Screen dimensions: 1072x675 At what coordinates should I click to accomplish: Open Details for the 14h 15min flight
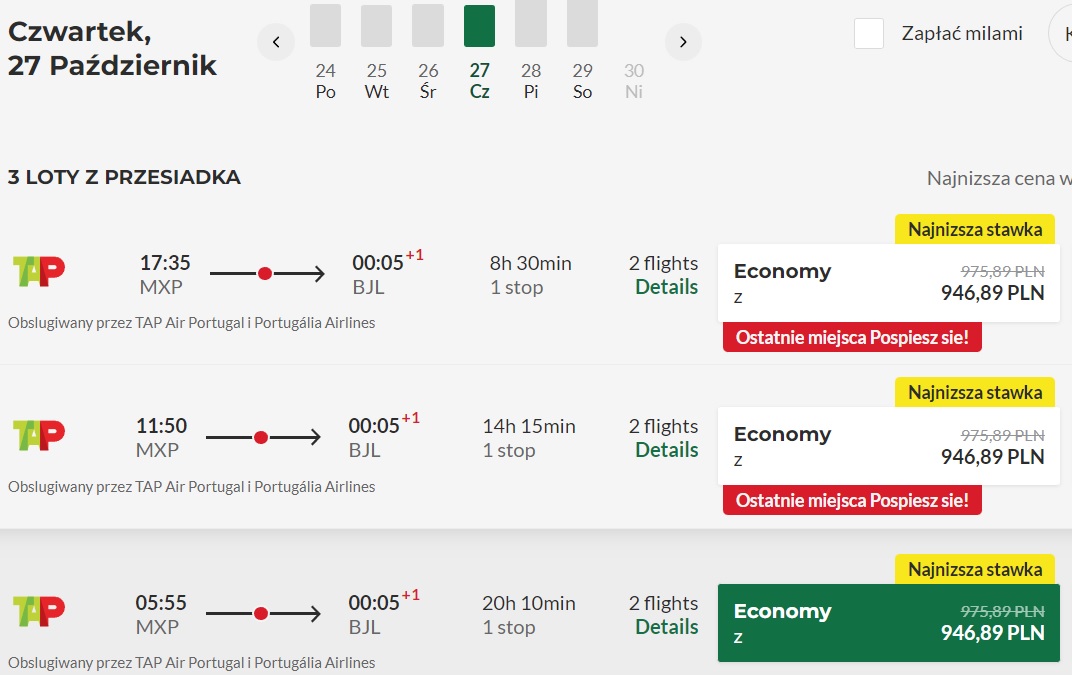pos(667,450)
